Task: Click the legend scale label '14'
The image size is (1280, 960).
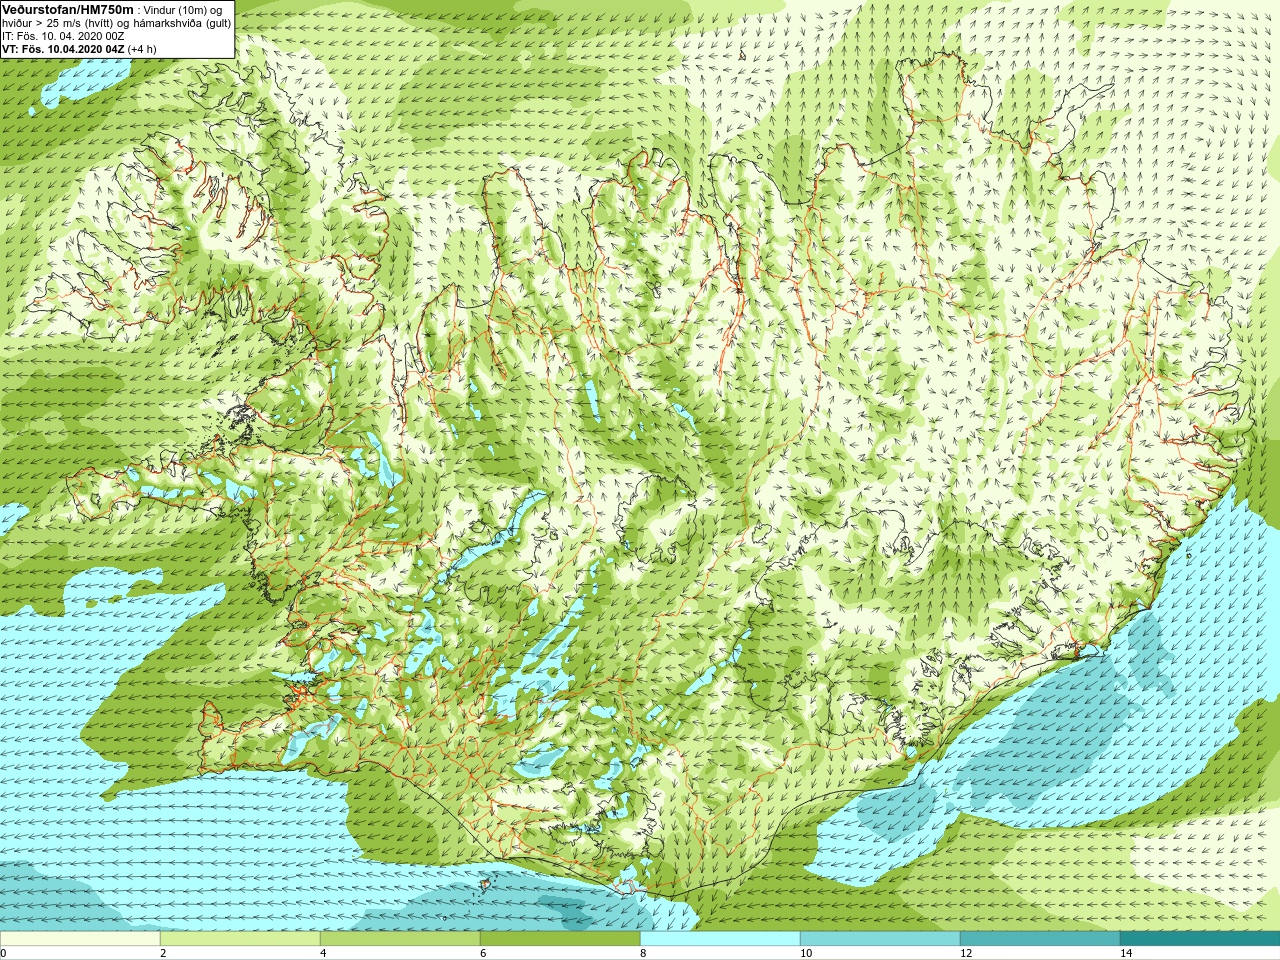Action: click(1126, 953)
